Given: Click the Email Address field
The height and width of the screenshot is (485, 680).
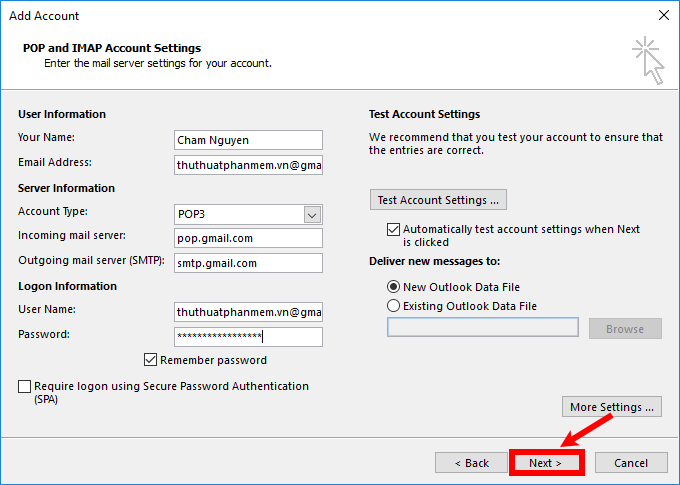Looking at the screenshot, I should 248,165.
